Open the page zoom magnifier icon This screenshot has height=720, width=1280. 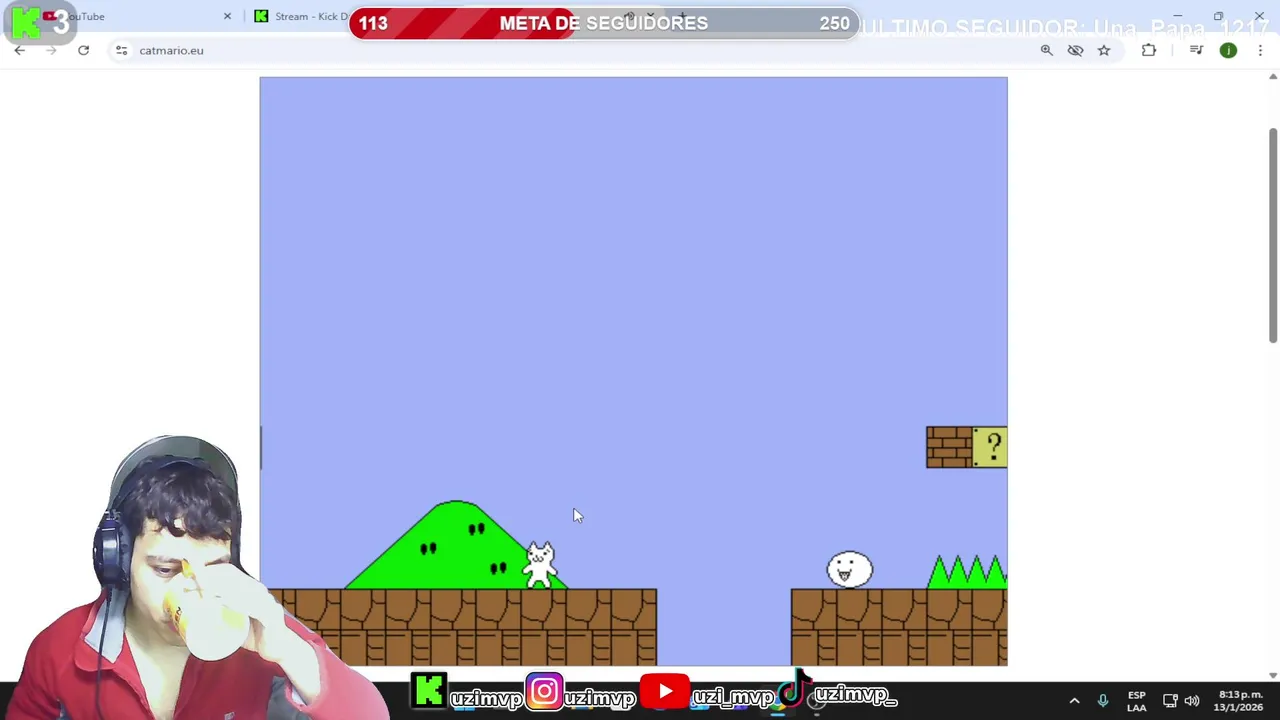pyautogui.click(x=1046, y=50)
